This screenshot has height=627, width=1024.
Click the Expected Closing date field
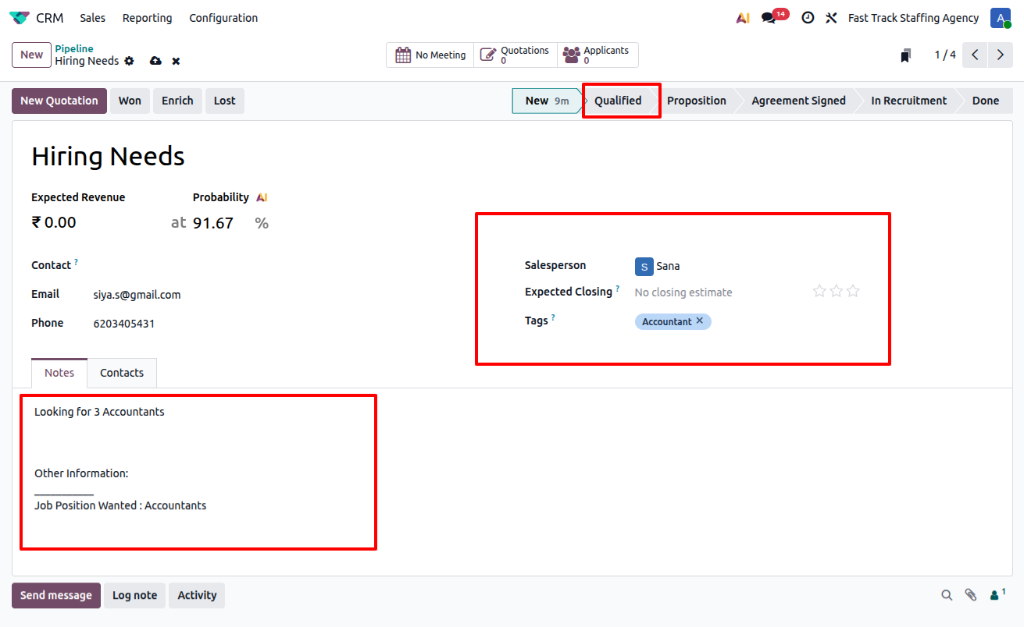click(x=700, y=292)
